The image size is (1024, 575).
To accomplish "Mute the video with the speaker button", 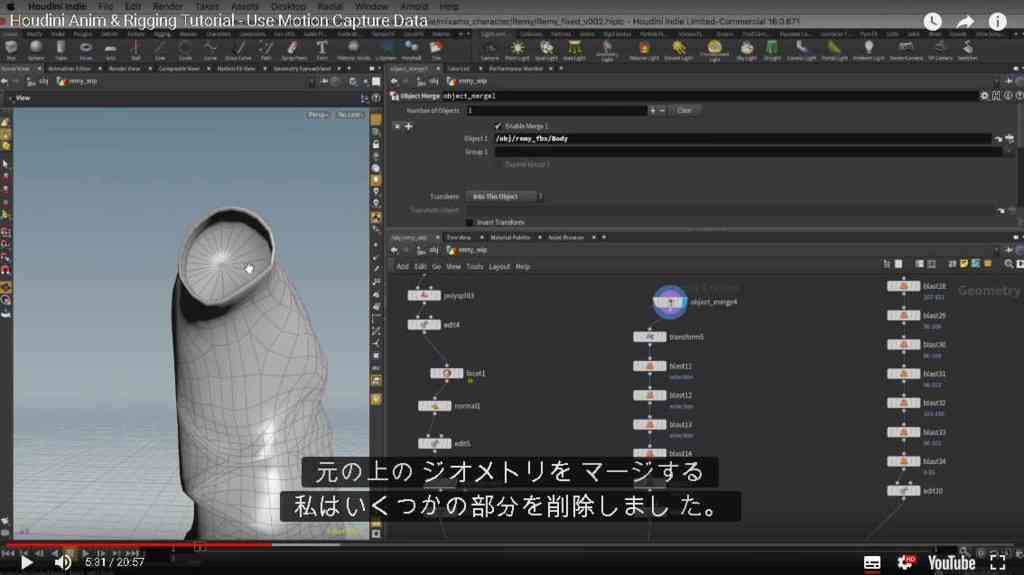I will (63, 563).
